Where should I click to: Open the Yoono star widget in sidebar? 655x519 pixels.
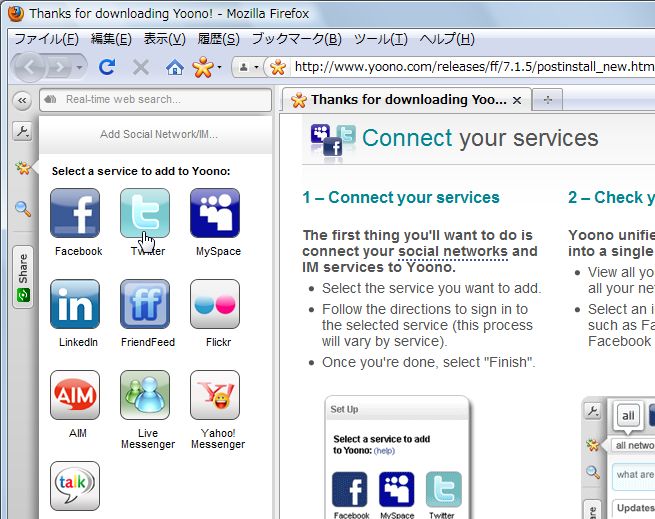23,168
